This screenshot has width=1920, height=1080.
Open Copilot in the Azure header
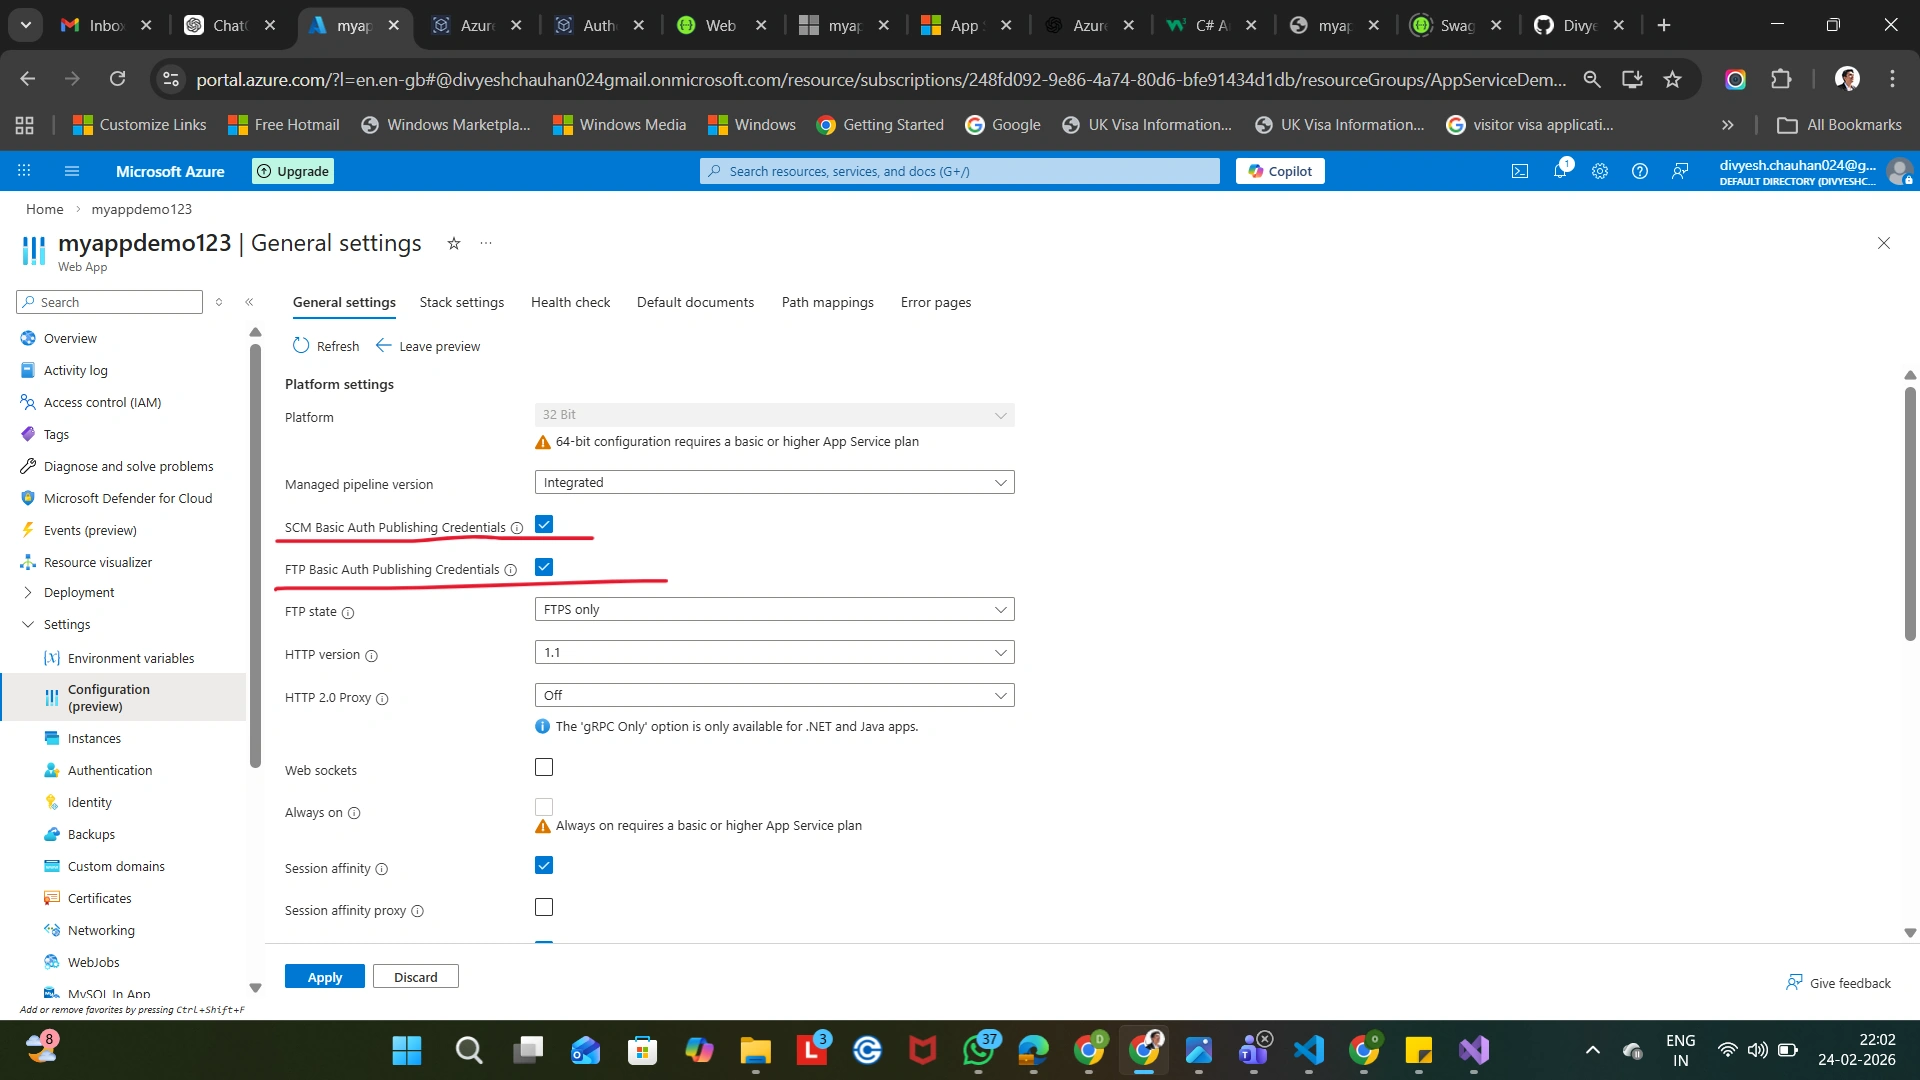point(1280,171)
